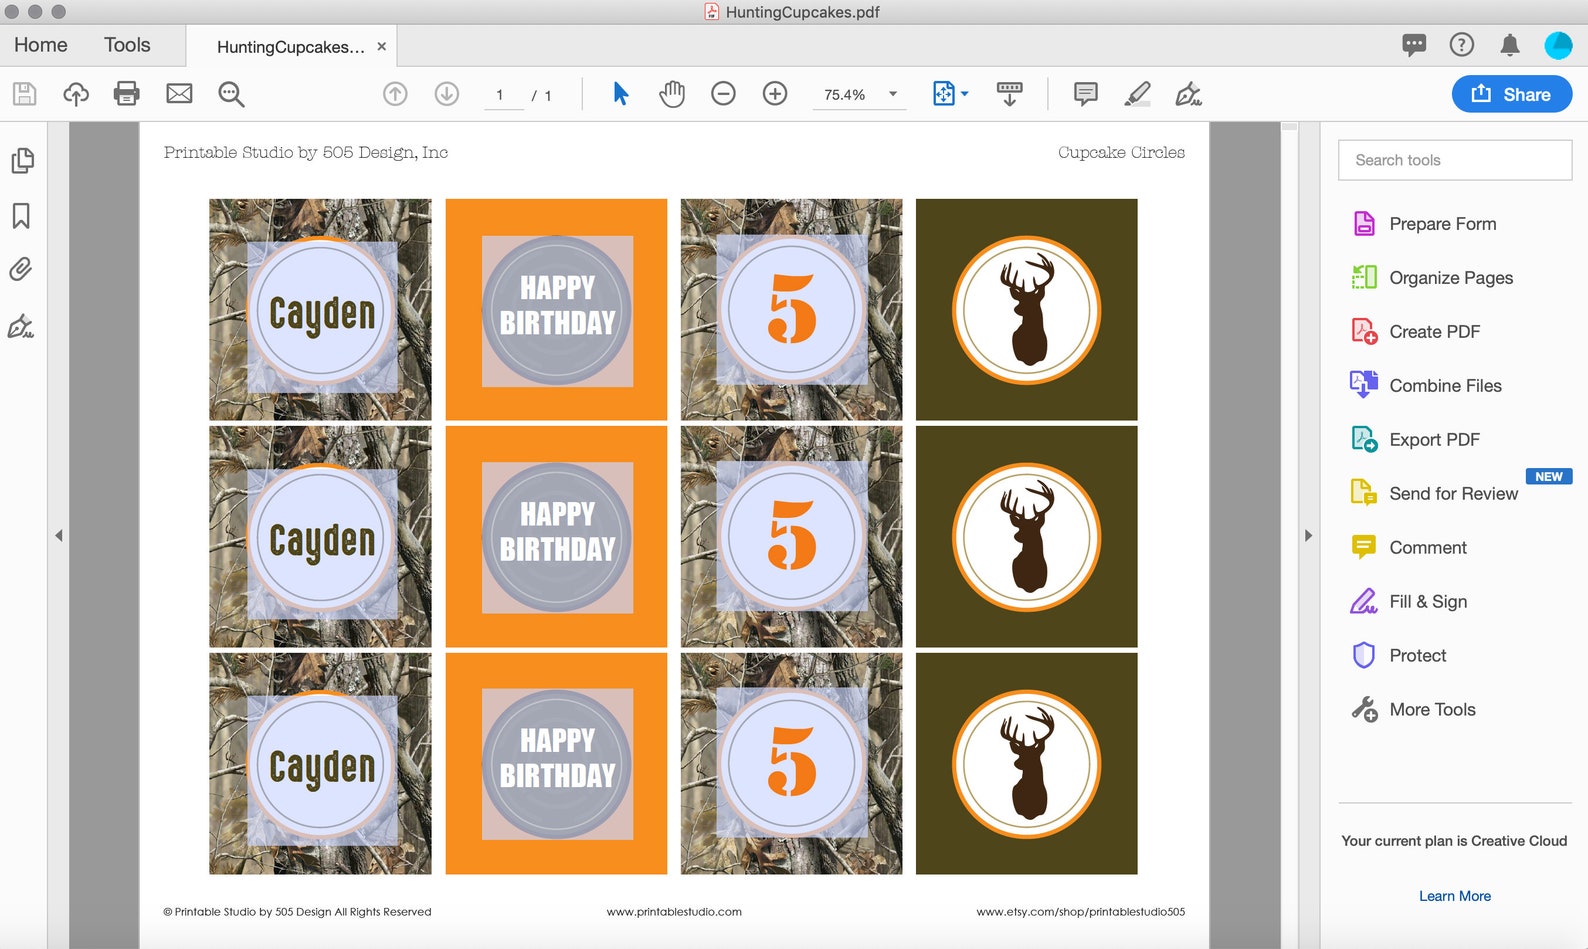1588x949 pixels.
Task: Switch to the Home tab
Action: 41,45
